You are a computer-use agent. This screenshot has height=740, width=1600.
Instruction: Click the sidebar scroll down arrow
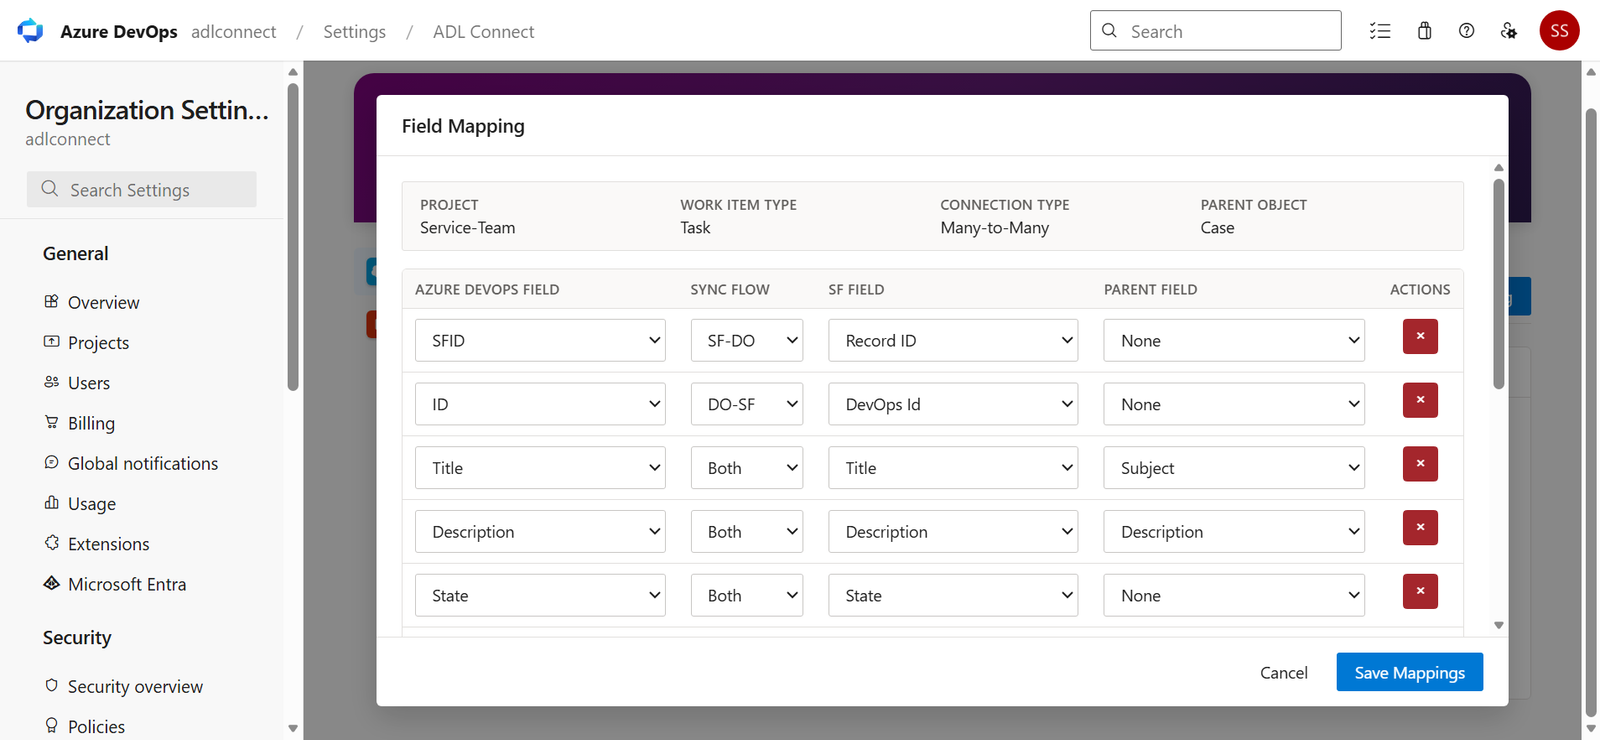pos(292,728)
